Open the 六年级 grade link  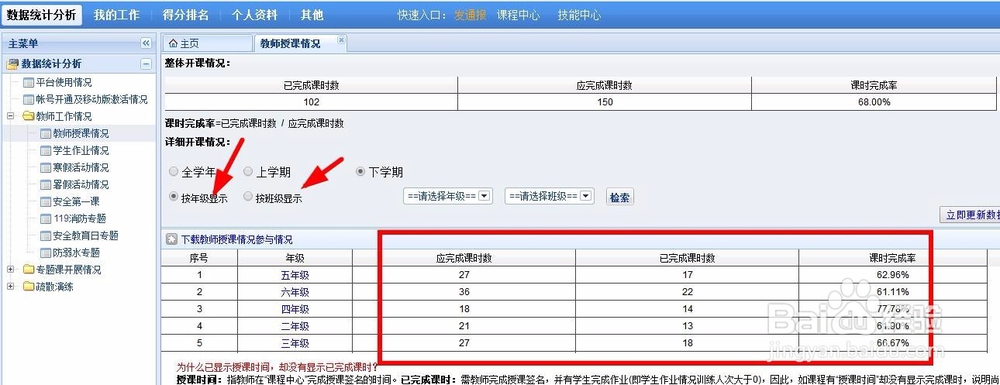(x=295, y=292)
